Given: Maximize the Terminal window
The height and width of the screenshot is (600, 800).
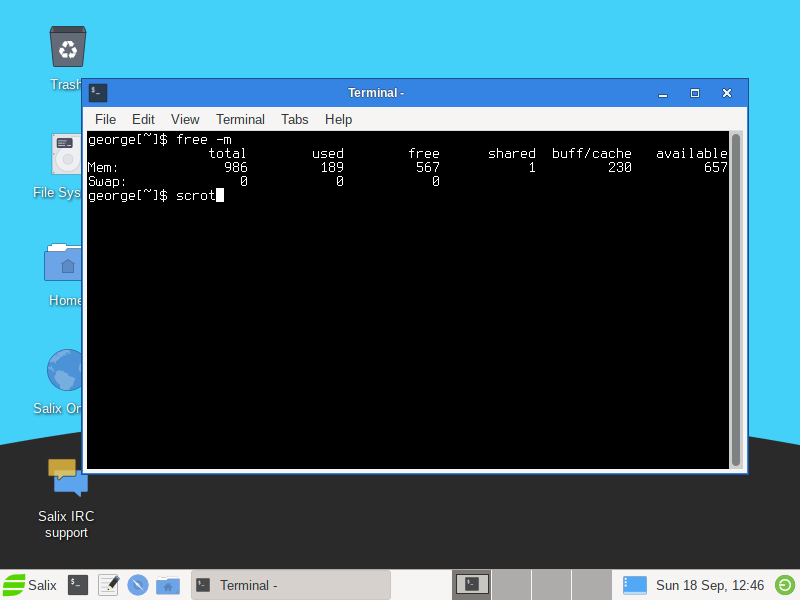Looking at the screenshot, I should point(695,93).
